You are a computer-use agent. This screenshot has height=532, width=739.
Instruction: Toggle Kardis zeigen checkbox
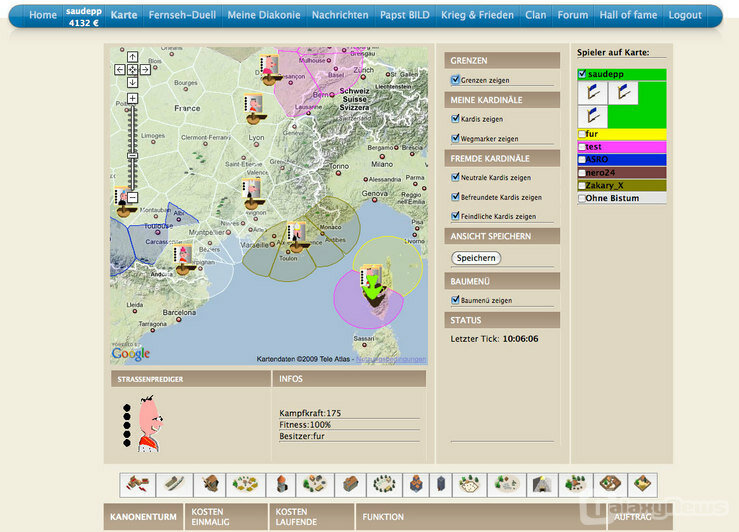[455, 119]
